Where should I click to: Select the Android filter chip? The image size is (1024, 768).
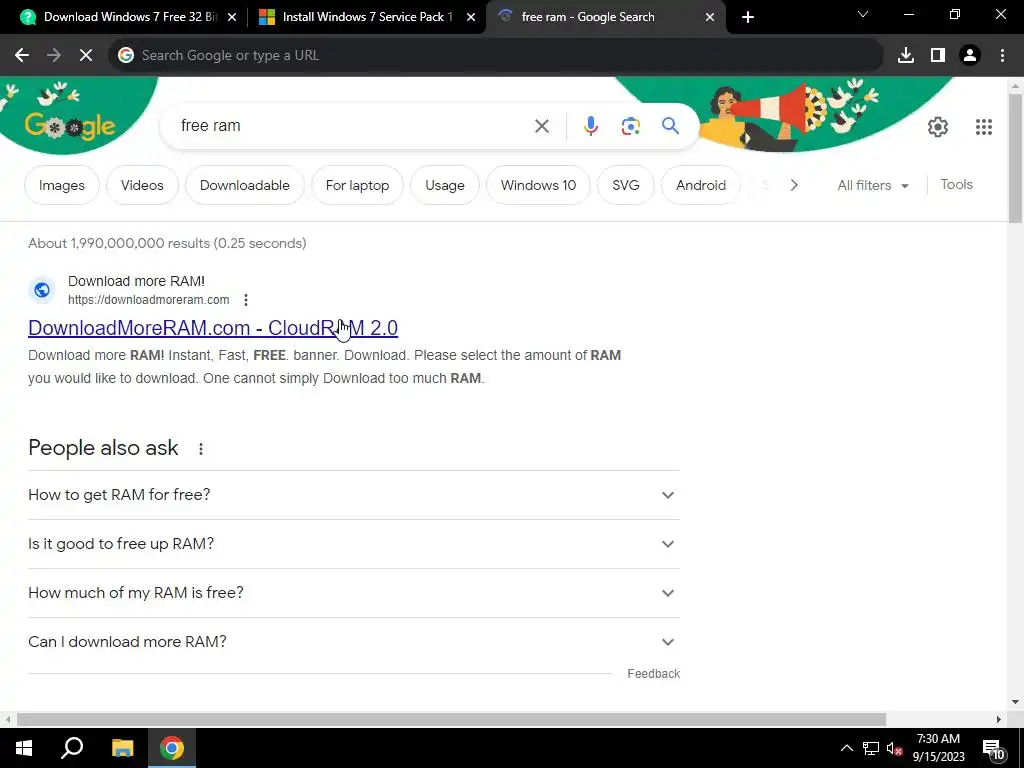point(701,185)
